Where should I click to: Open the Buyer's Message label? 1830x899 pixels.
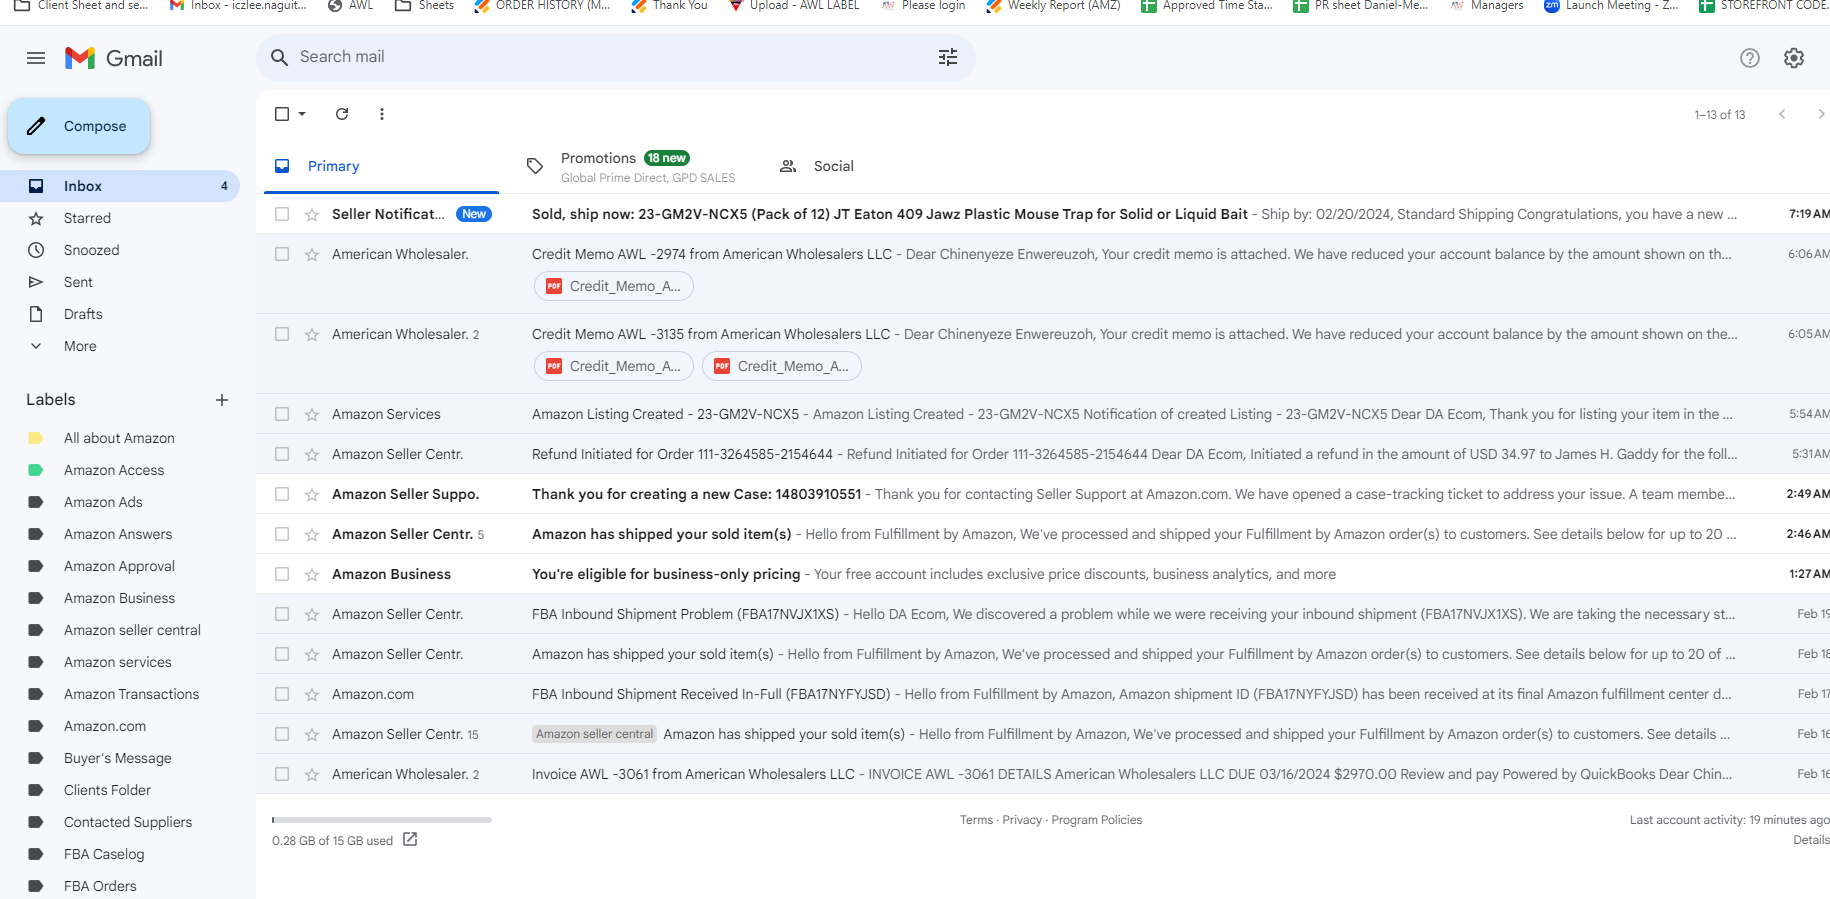(120, 758)
